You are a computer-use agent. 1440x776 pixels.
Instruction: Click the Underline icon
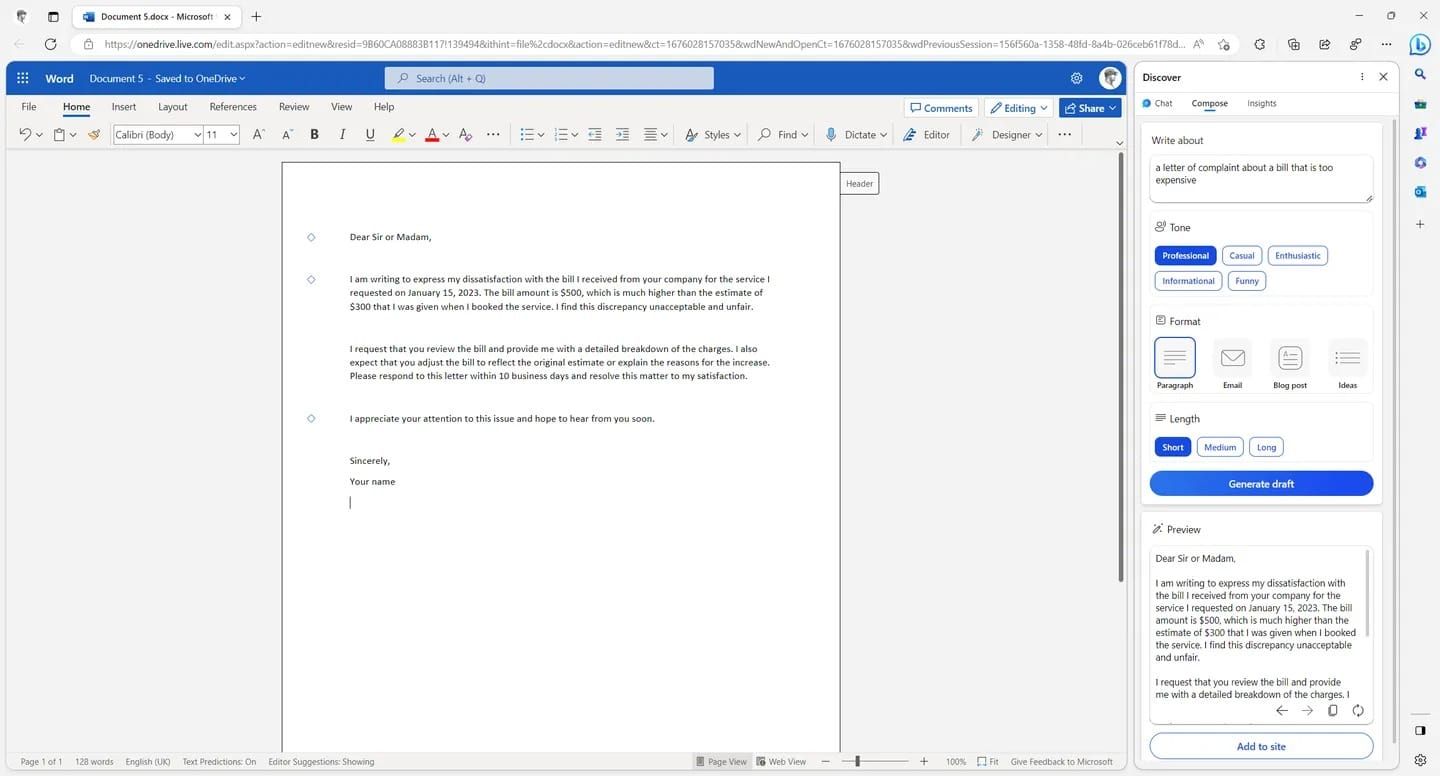pos(370,134)
